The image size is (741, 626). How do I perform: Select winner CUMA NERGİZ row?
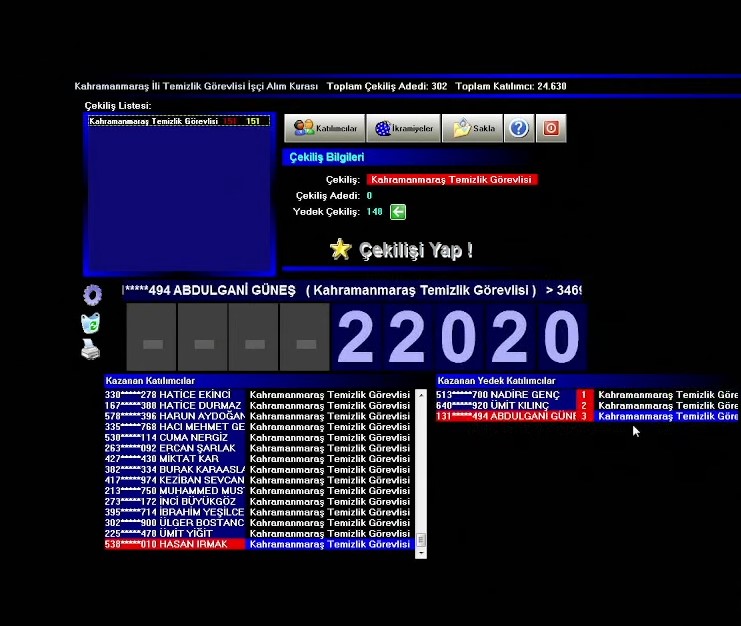pos(257,437)
